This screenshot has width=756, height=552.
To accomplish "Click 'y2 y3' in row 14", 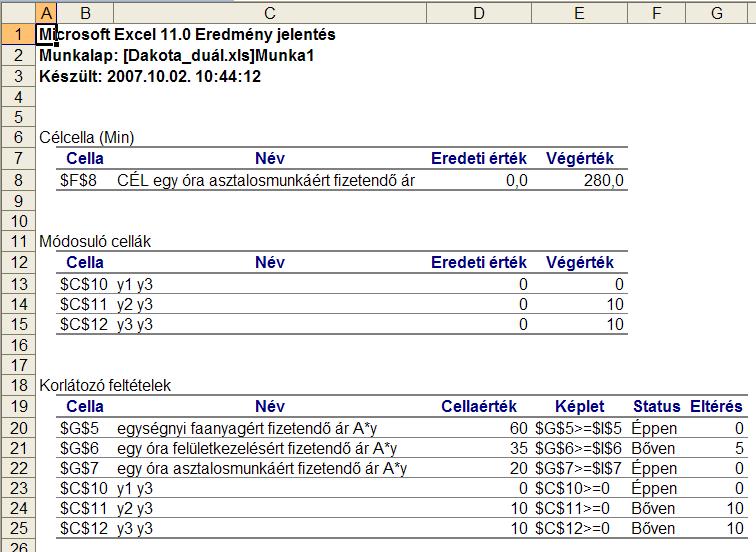I will [135, 305].
